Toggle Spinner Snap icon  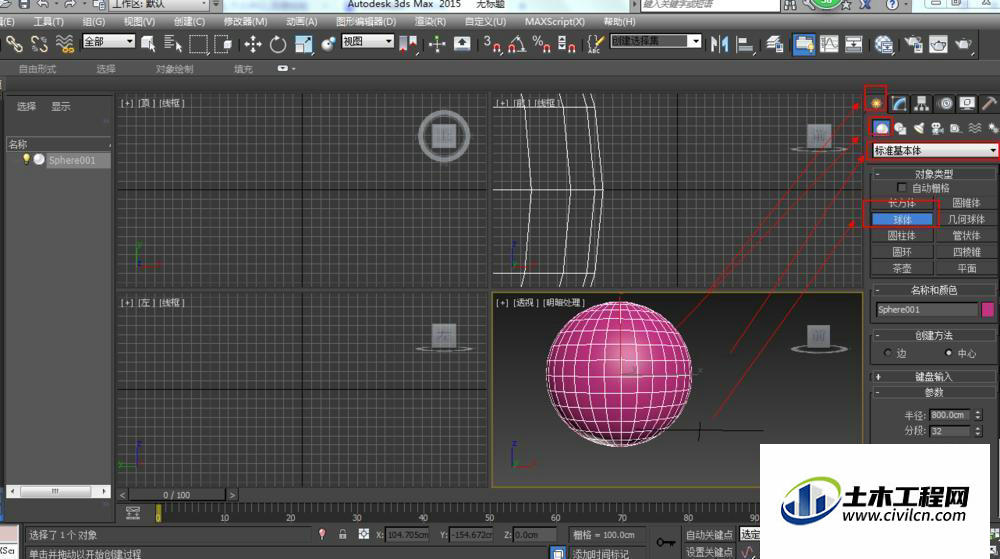coord(566,44)
